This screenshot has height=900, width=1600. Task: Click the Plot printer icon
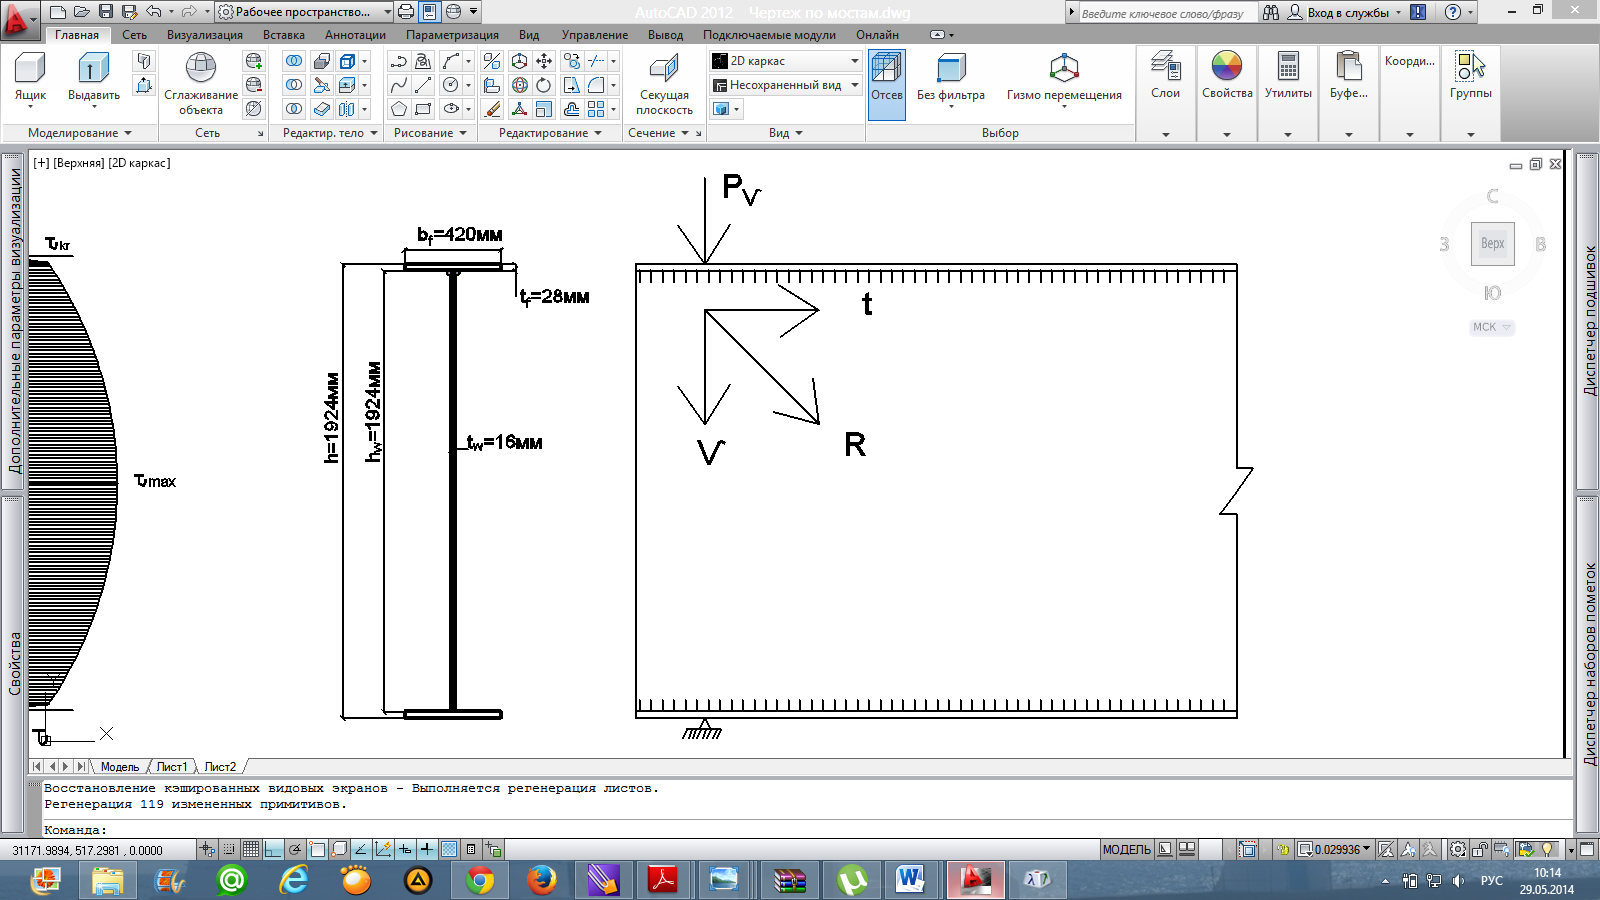(x=405, y=12)
